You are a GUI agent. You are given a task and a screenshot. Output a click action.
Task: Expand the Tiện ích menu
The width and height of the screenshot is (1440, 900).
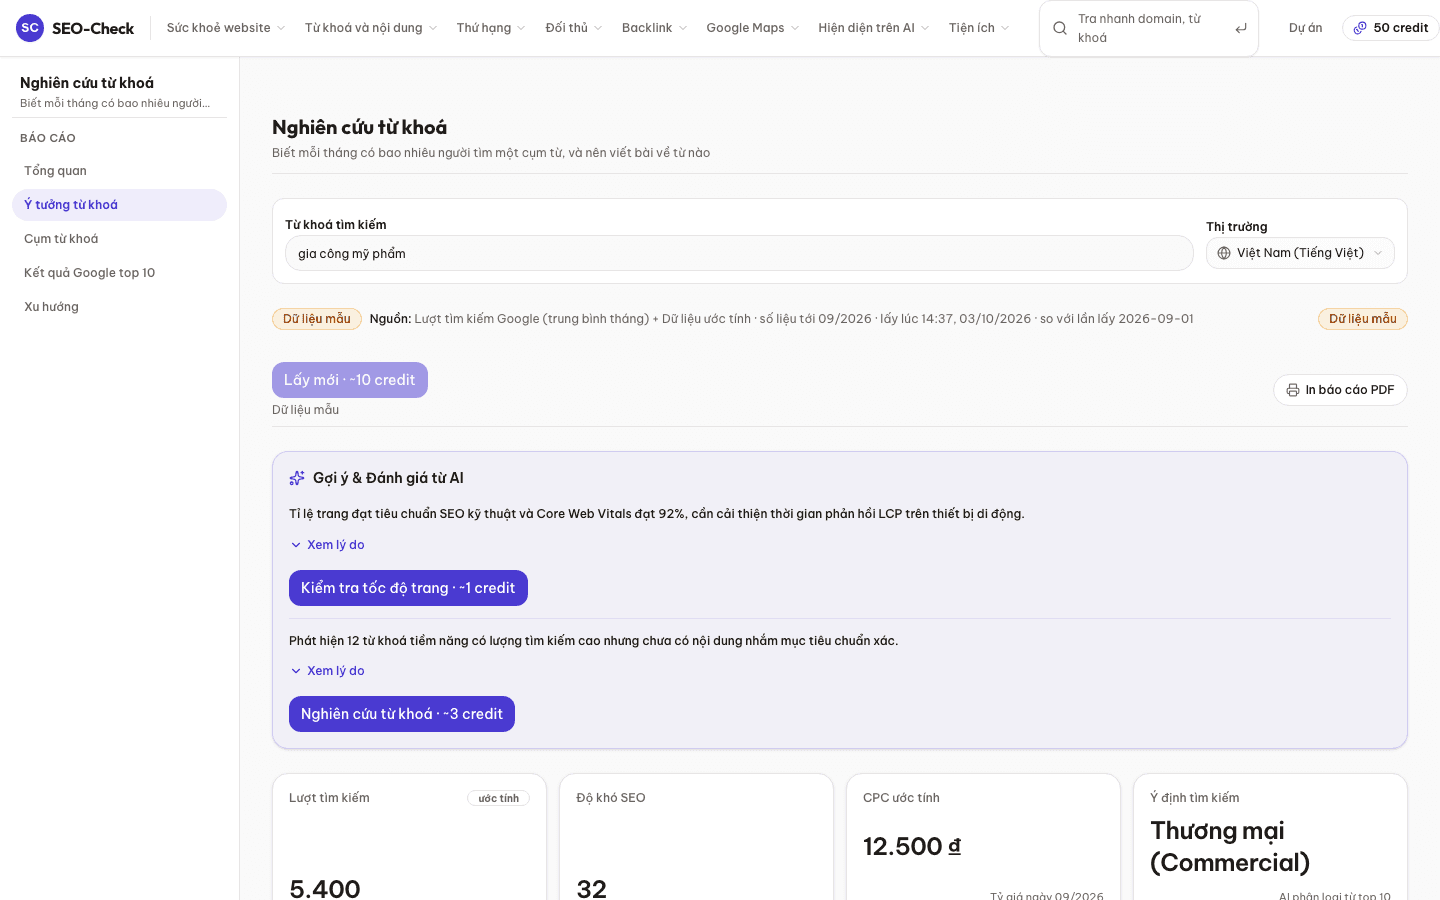tap(979, 28)
